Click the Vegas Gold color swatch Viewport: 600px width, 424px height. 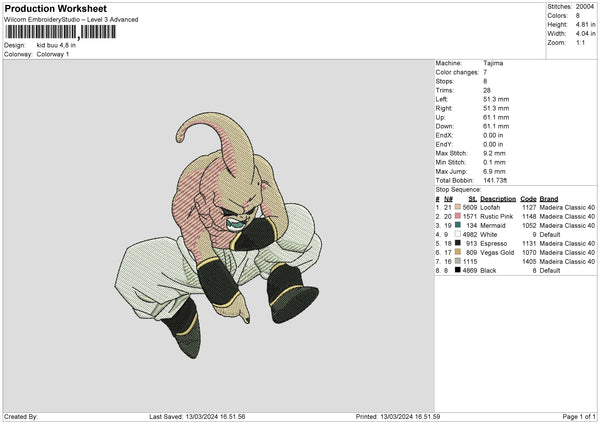[x=458, y=252]
